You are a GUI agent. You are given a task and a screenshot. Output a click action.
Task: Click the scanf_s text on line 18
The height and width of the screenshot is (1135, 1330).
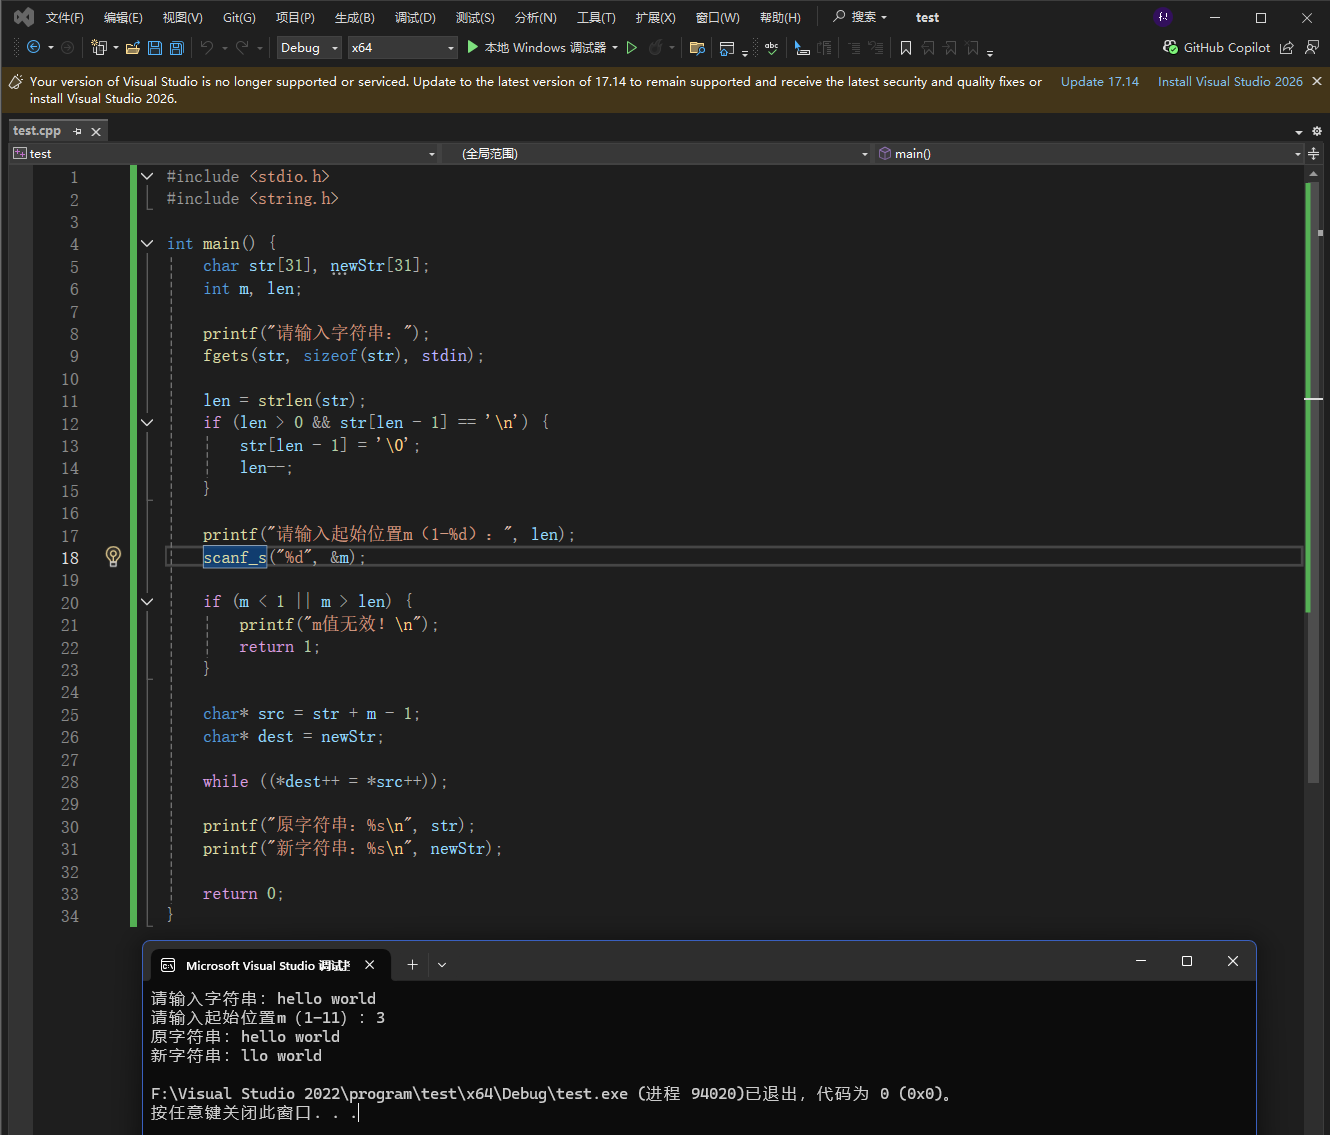(x=235, y=557)
